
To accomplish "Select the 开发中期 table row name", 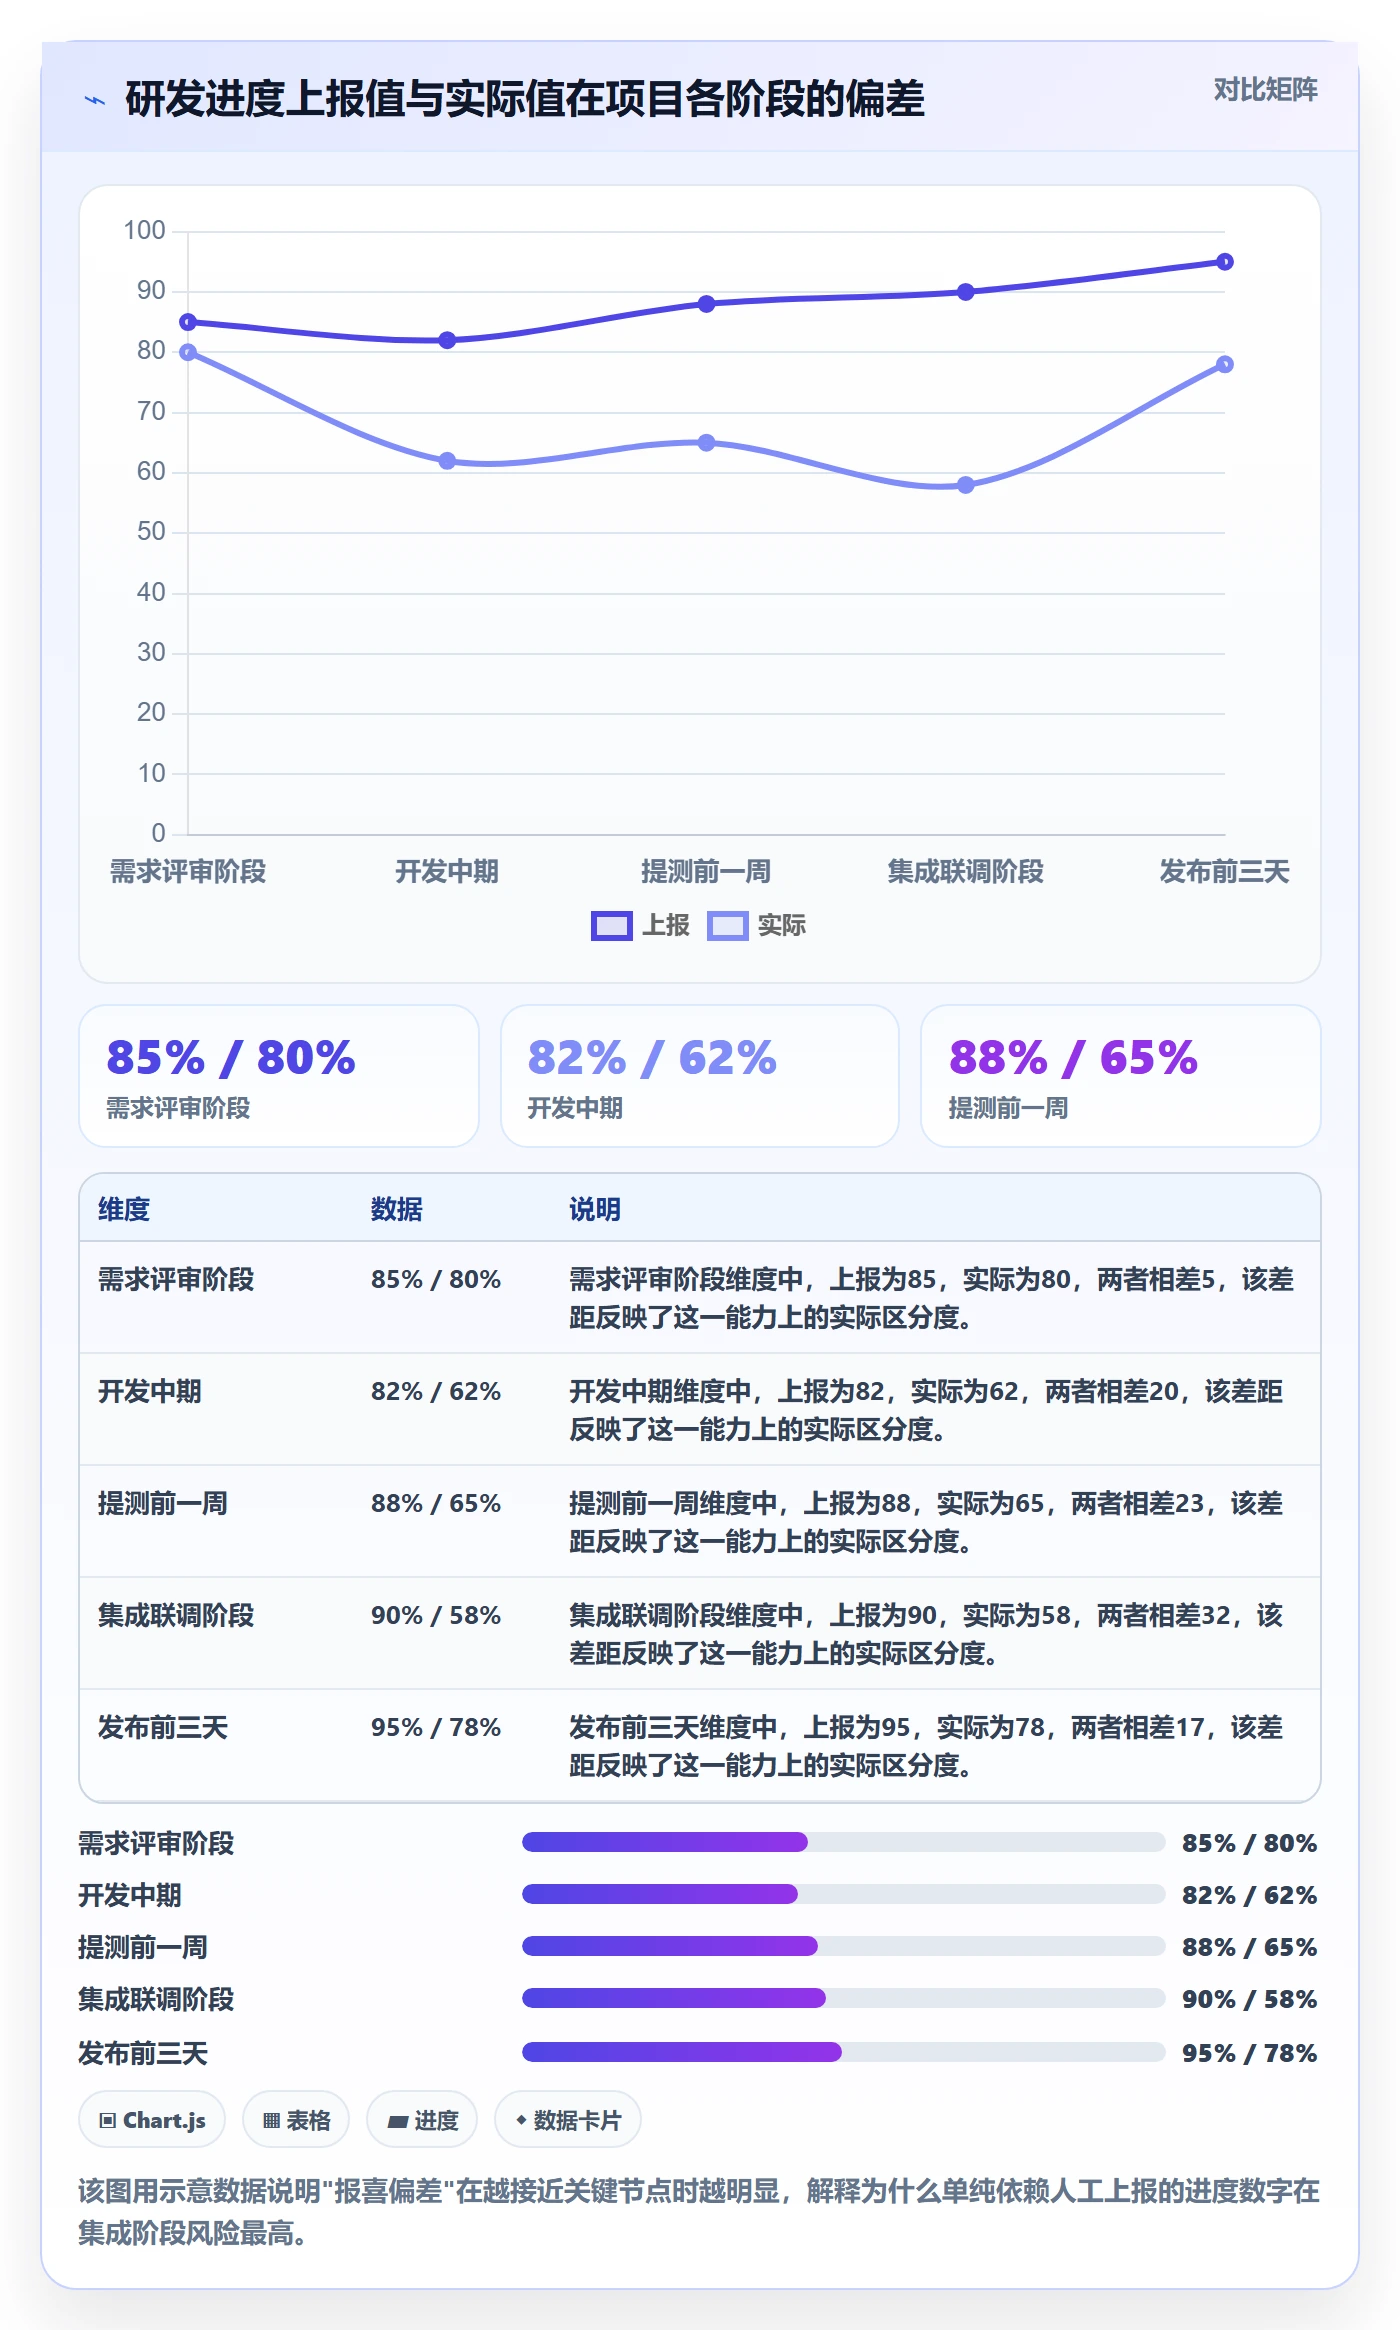I will (150, 1391).
